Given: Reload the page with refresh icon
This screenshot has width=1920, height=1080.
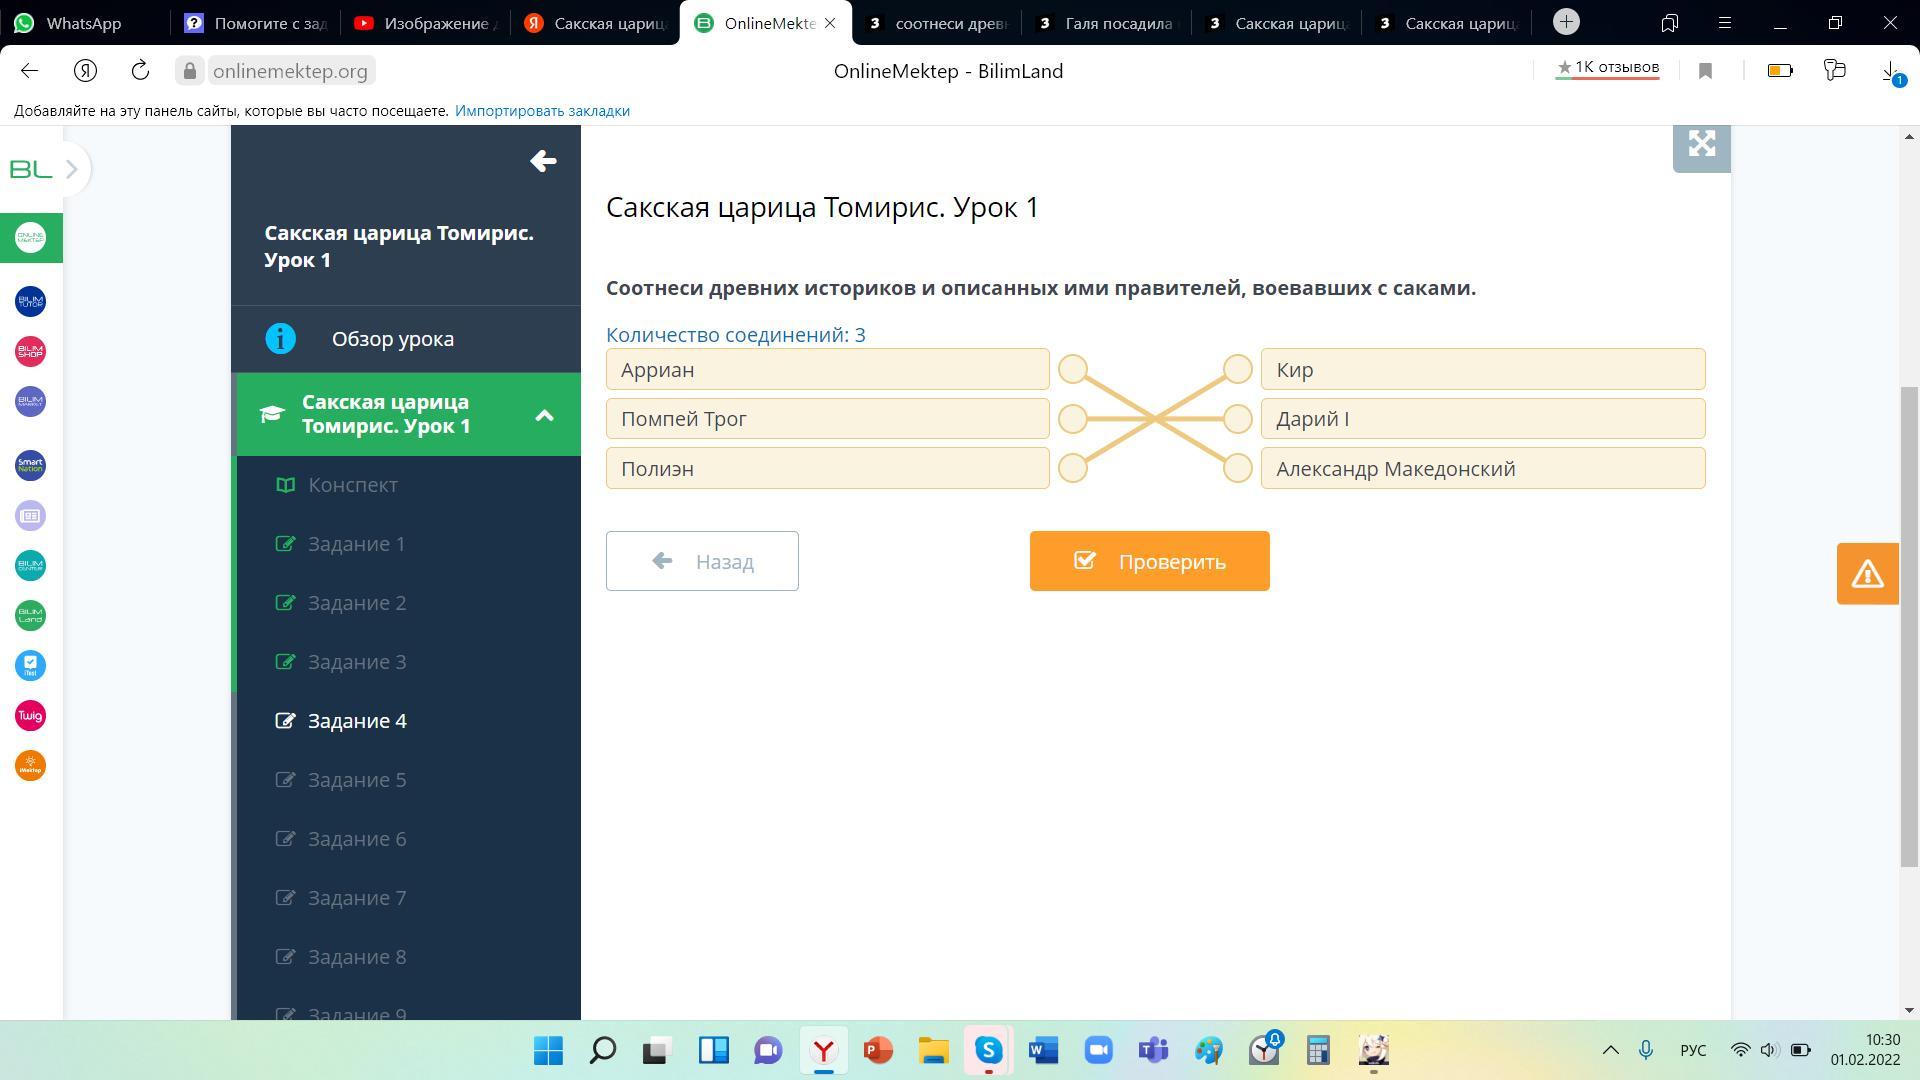Looking at the screenshot, I should (x=140, y=71).
